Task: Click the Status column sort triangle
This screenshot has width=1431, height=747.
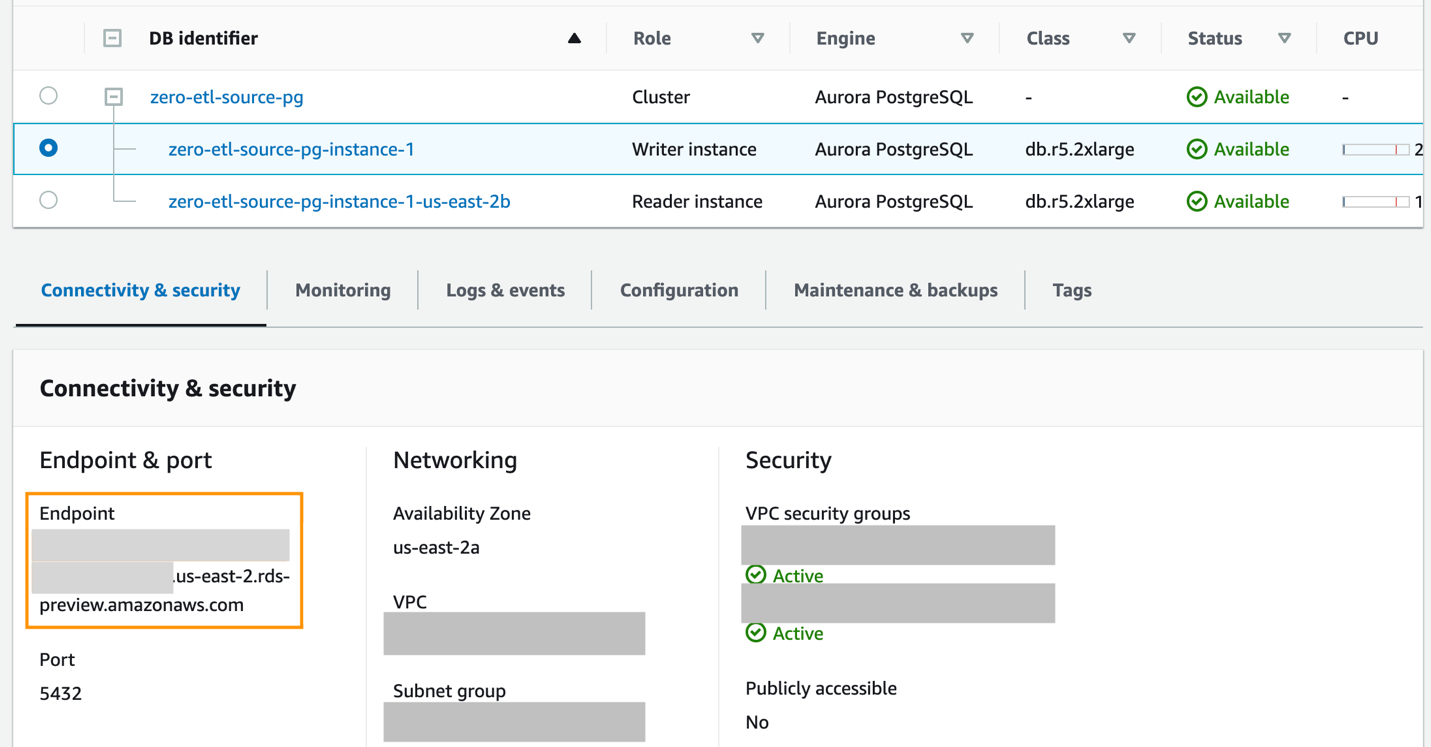Action: [x=1284, y=39]
